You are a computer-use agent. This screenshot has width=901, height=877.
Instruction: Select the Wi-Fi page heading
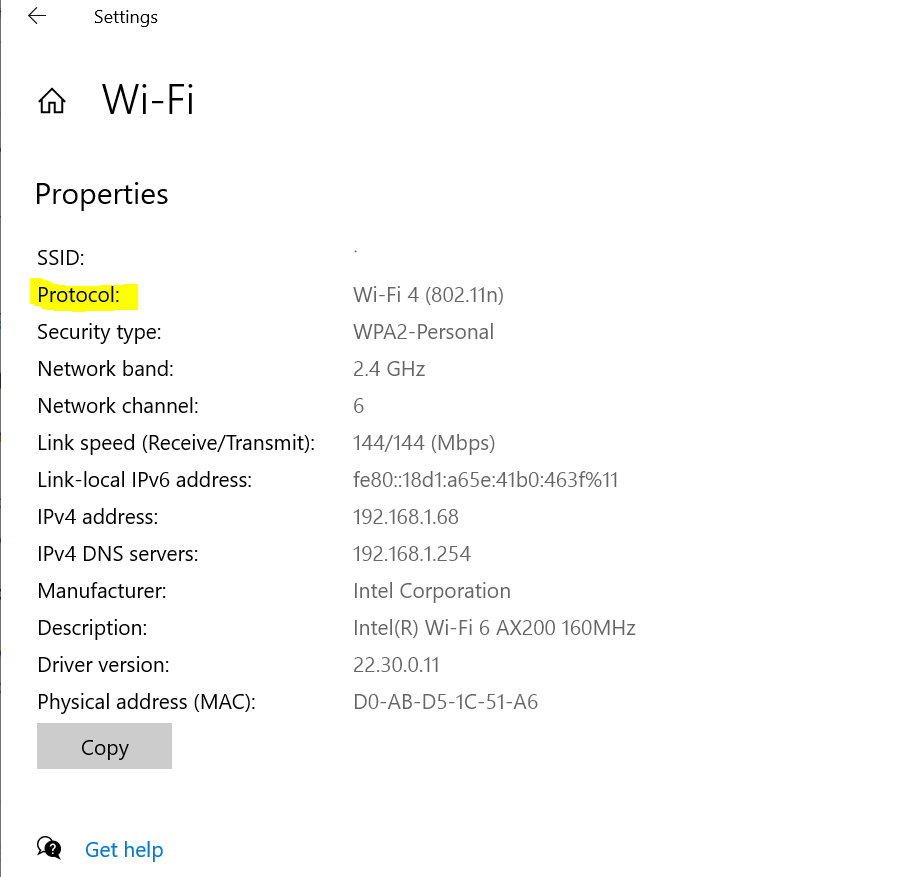[x=148, y=100]
